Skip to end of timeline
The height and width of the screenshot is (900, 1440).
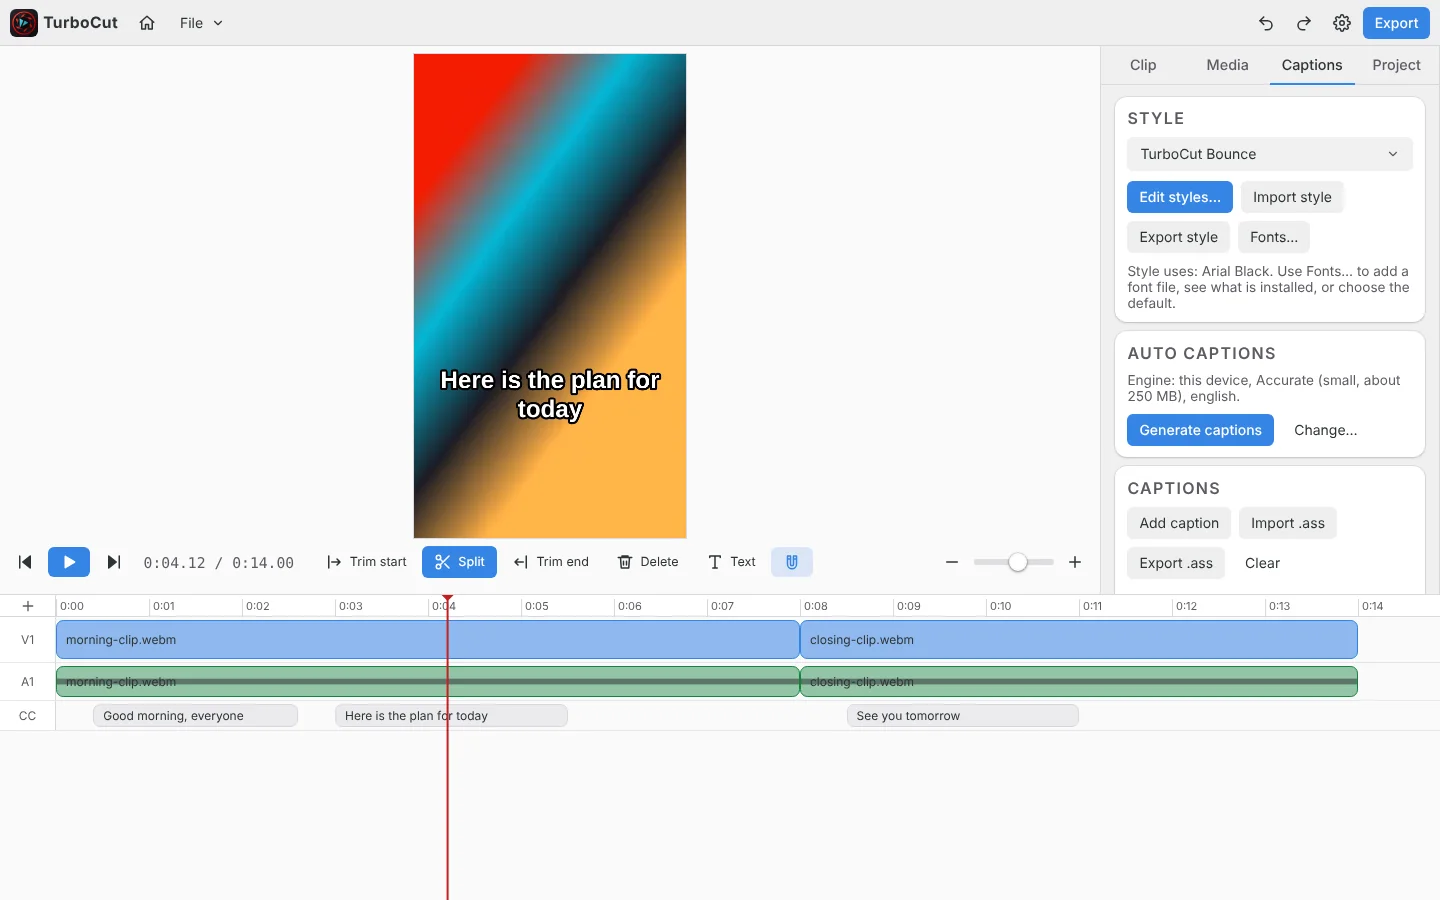click(114, 562)
